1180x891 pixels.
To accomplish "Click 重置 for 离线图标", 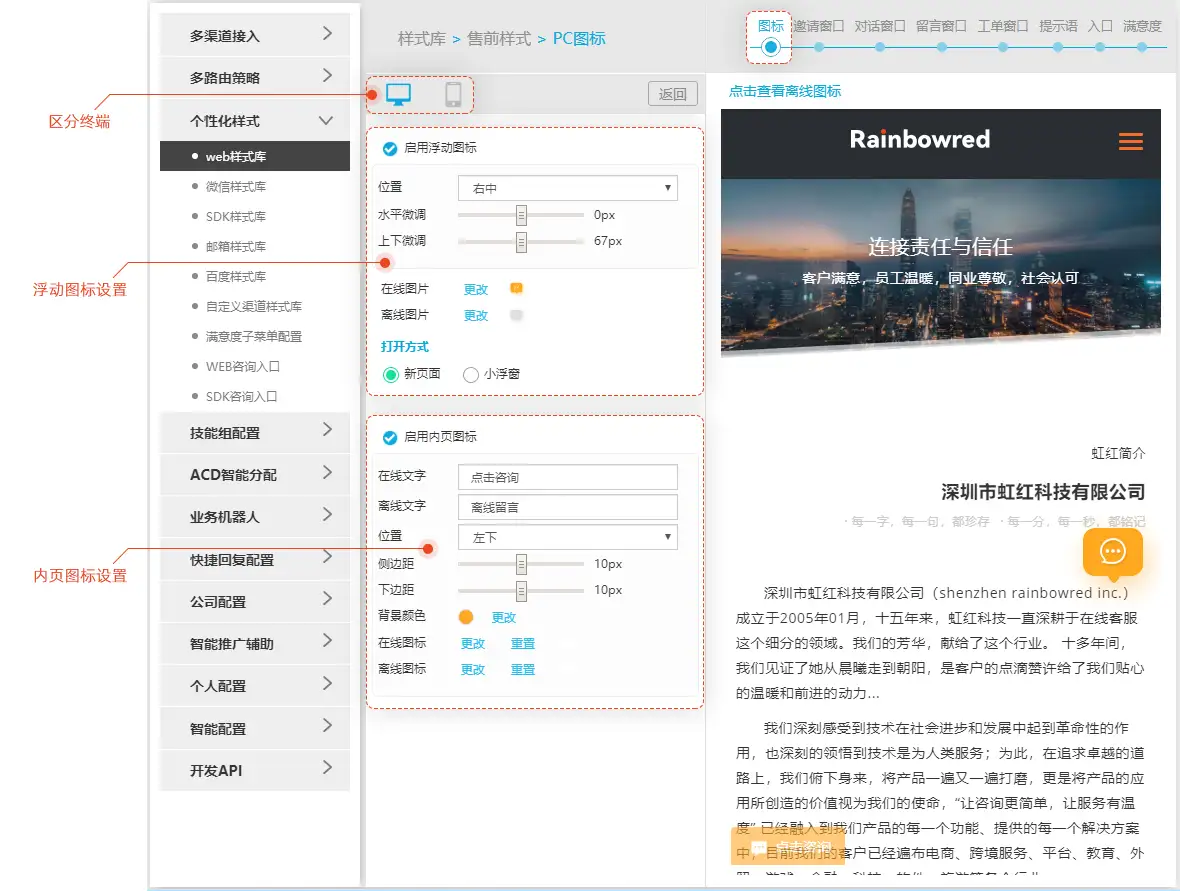I will [522, 669].
